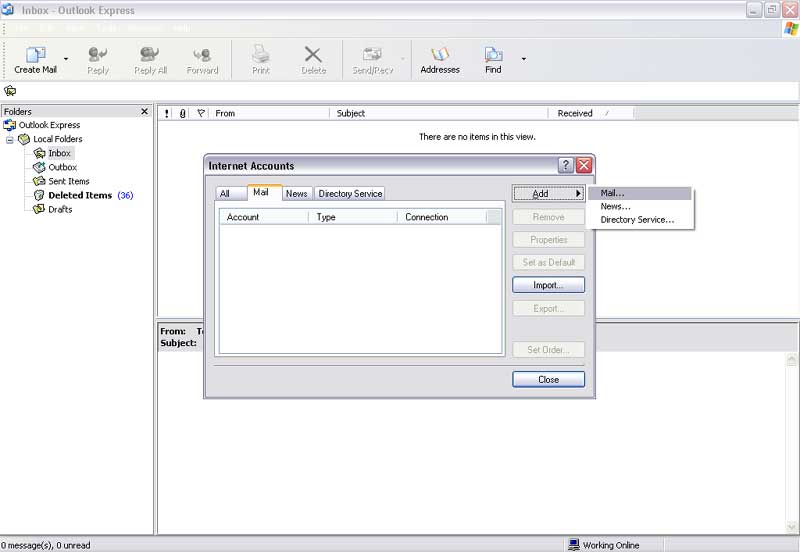800x552 pixels.
Task: Click the Forward toolbar icon
Action: [x=203, y=60]
